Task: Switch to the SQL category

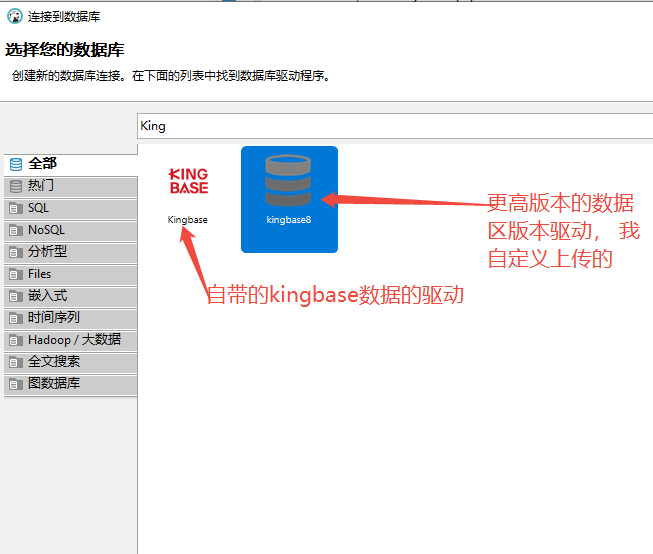Action: 70,208
